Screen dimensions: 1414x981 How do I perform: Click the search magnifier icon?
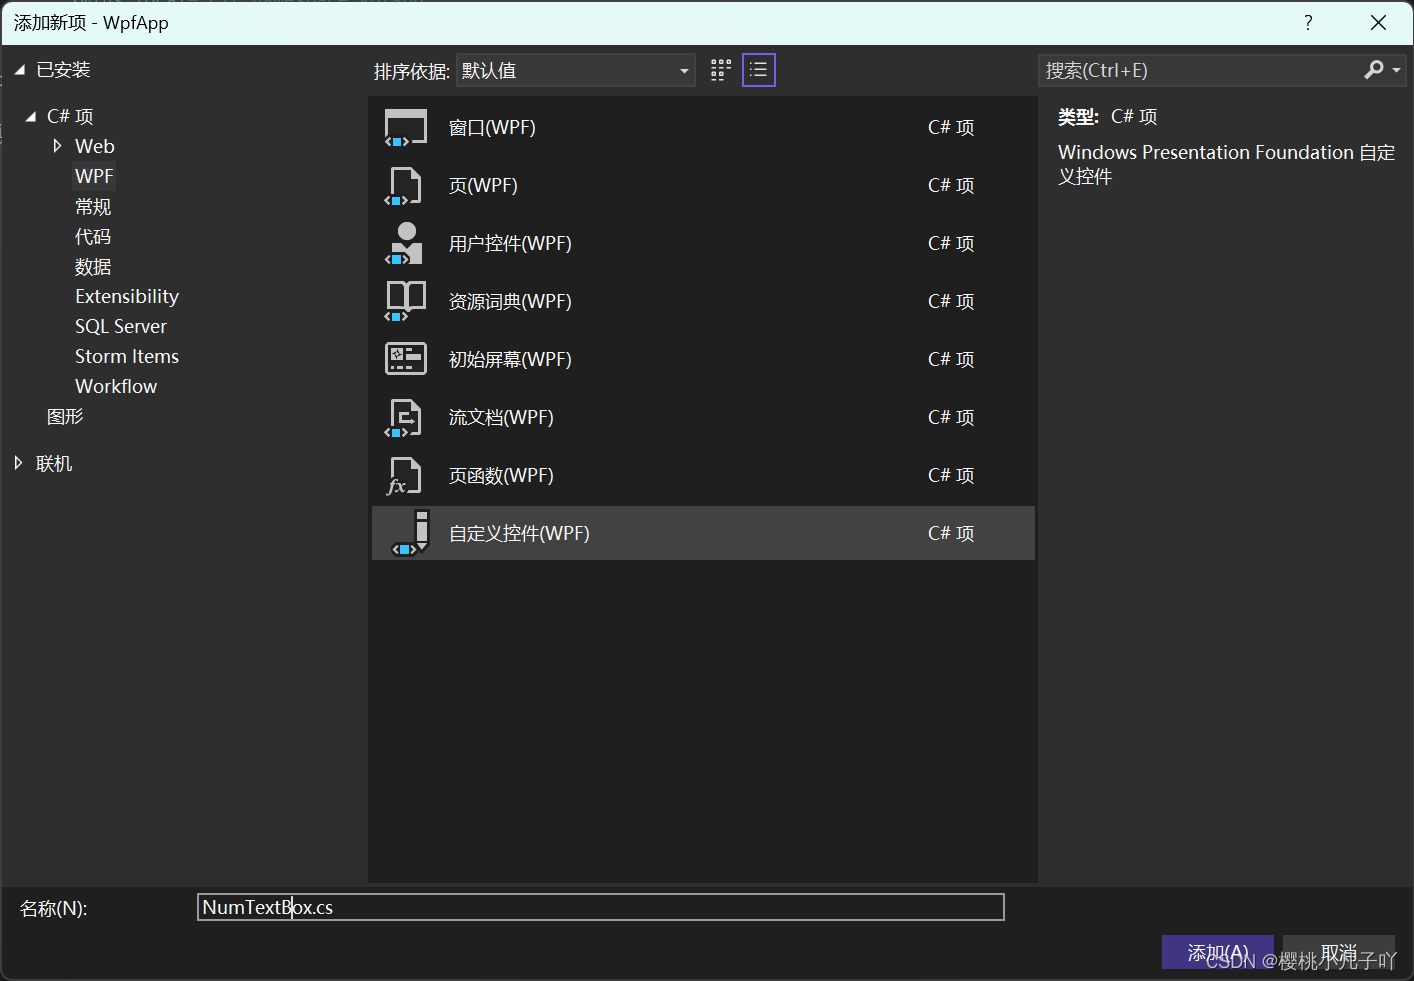click(1373, 70)
